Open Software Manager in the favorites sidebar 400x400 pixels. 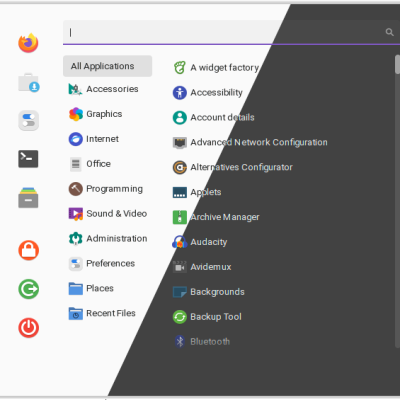pos(28,82)
